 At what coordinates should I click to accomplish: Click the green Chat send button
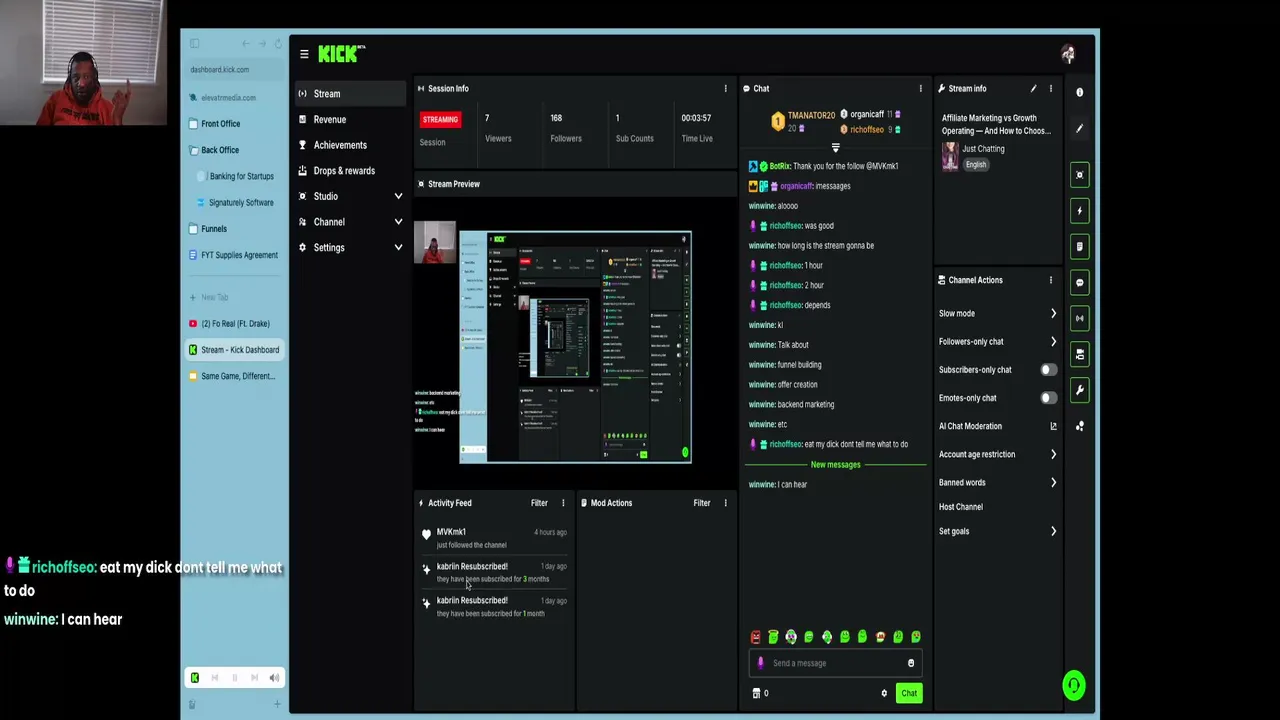coord(909,693)
